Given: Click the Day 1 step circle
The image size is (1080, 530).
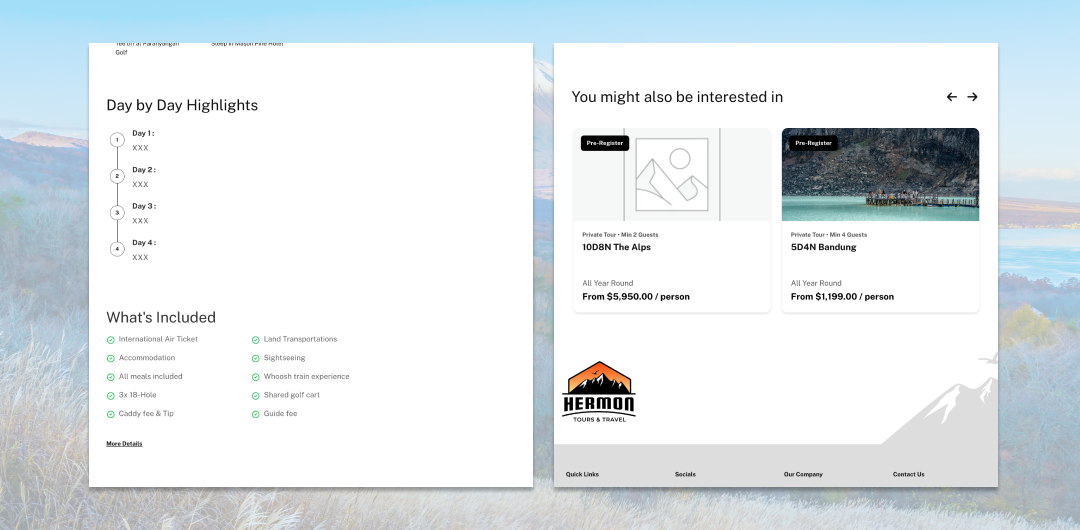Looking at the screenshot, I should [x=117, y=140].
